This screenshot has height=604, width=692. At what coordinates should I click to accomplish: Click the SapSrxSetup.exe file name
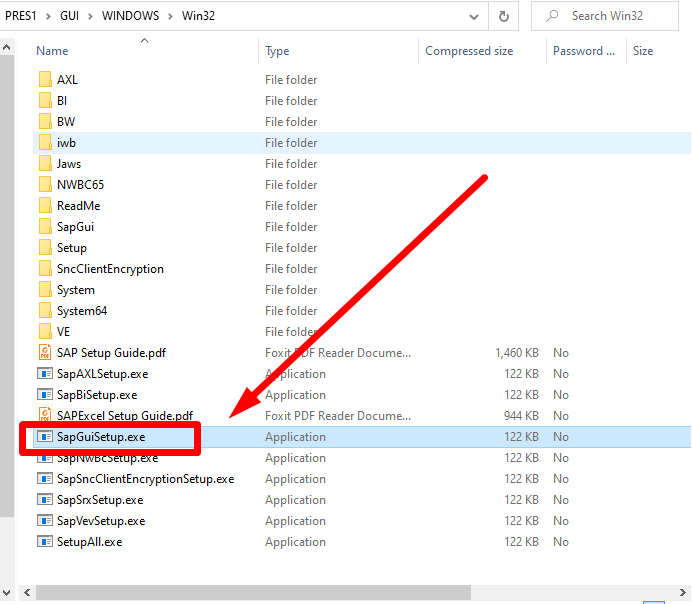click(100, 500)
